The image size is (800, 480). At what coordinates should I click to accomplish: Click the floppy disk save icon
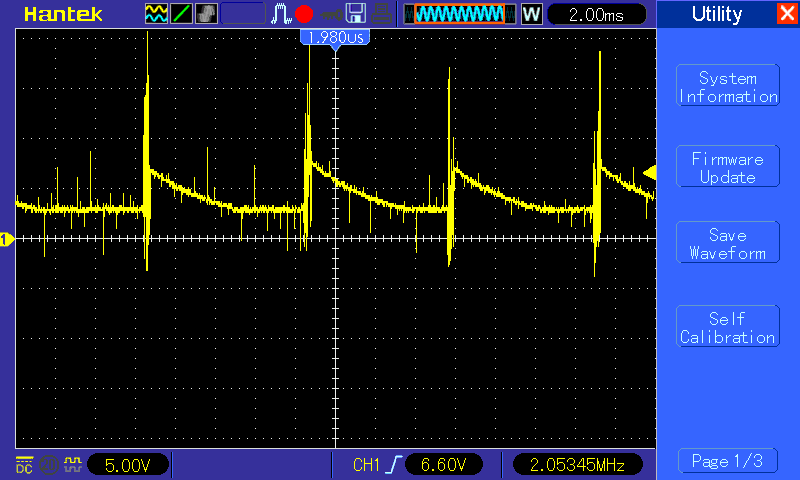click(356, 14)
